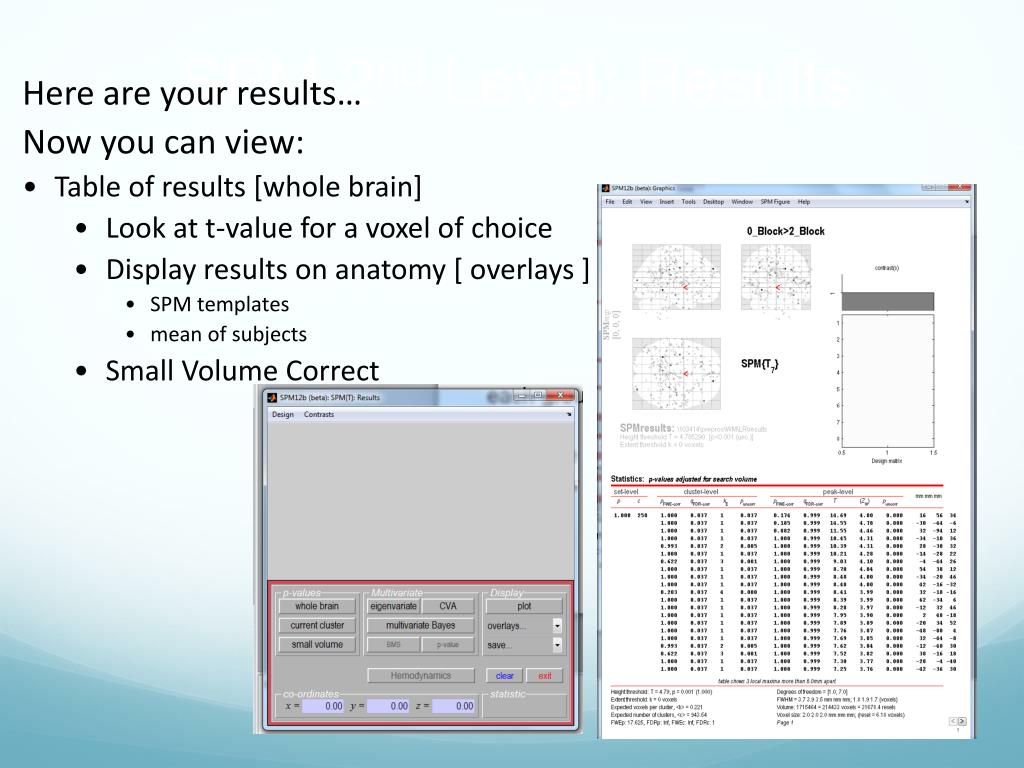The image size is (1024, 768).
Task: Open the Window menu in Graphics window
Action: pyautogui.click(x=742, y=202)
